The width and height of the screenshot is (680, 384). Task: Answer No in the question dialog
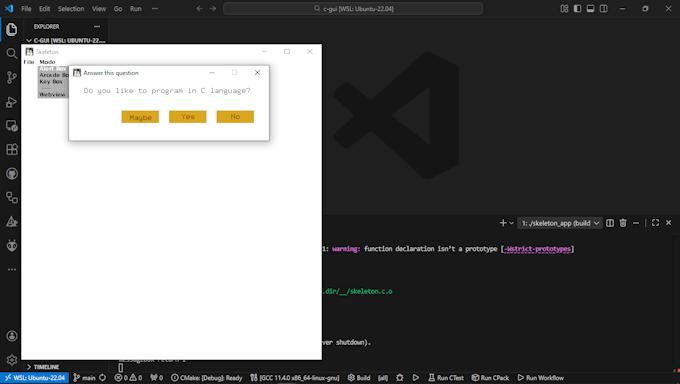[x=235, y=117]
